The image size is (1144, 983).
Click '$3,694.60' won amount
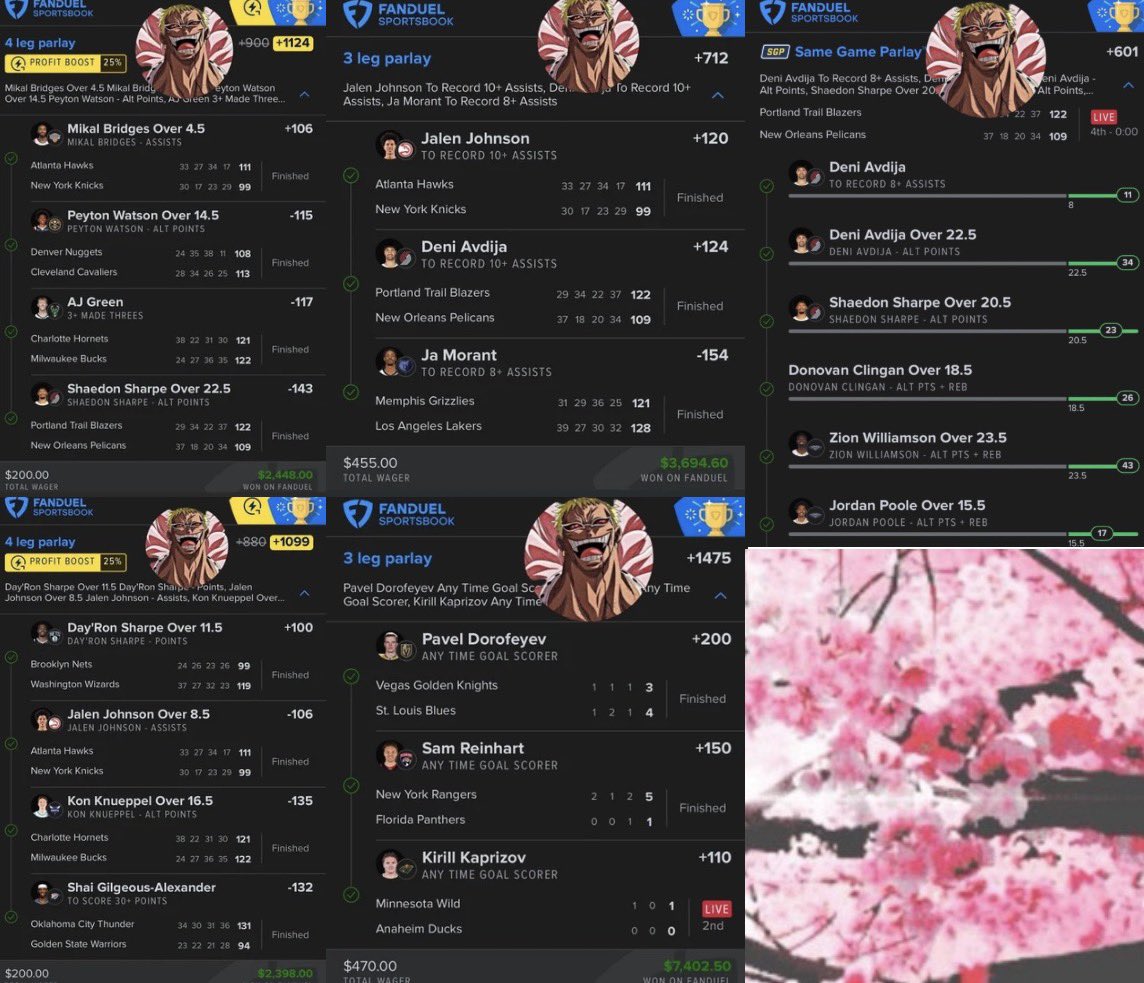693,463
